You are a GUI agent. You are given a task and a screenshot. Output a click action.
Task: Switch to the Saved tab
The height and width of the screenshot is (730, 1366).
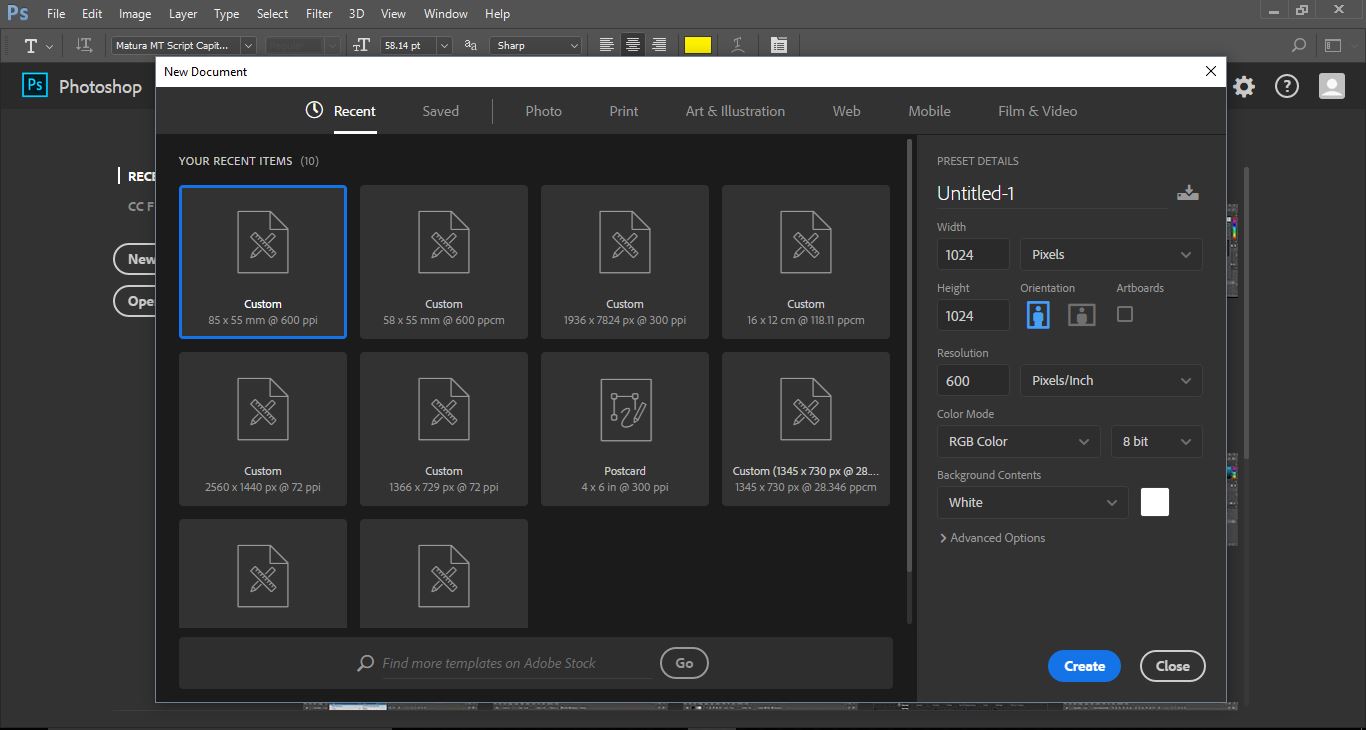[x=440, y=111]
